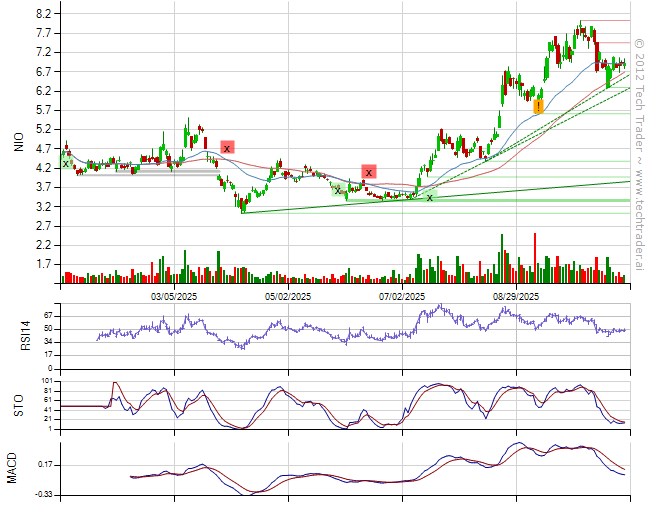The image size is (657, 514).
Task: Click the red x marker before 07/02/2025
Action: [369, 172]
